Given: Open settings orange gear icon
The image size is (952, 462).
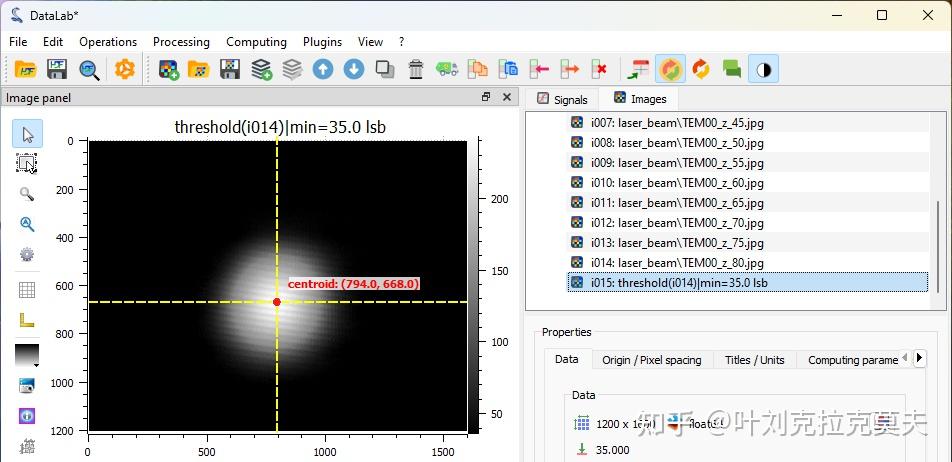Looking at the screenshot, I should (124, 69).
